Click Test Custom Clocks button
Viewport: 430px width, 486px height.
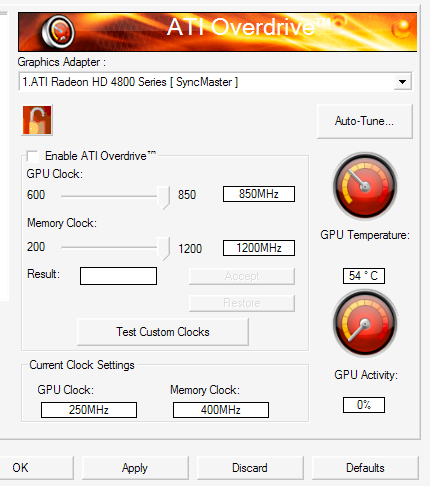coord(163,332)
